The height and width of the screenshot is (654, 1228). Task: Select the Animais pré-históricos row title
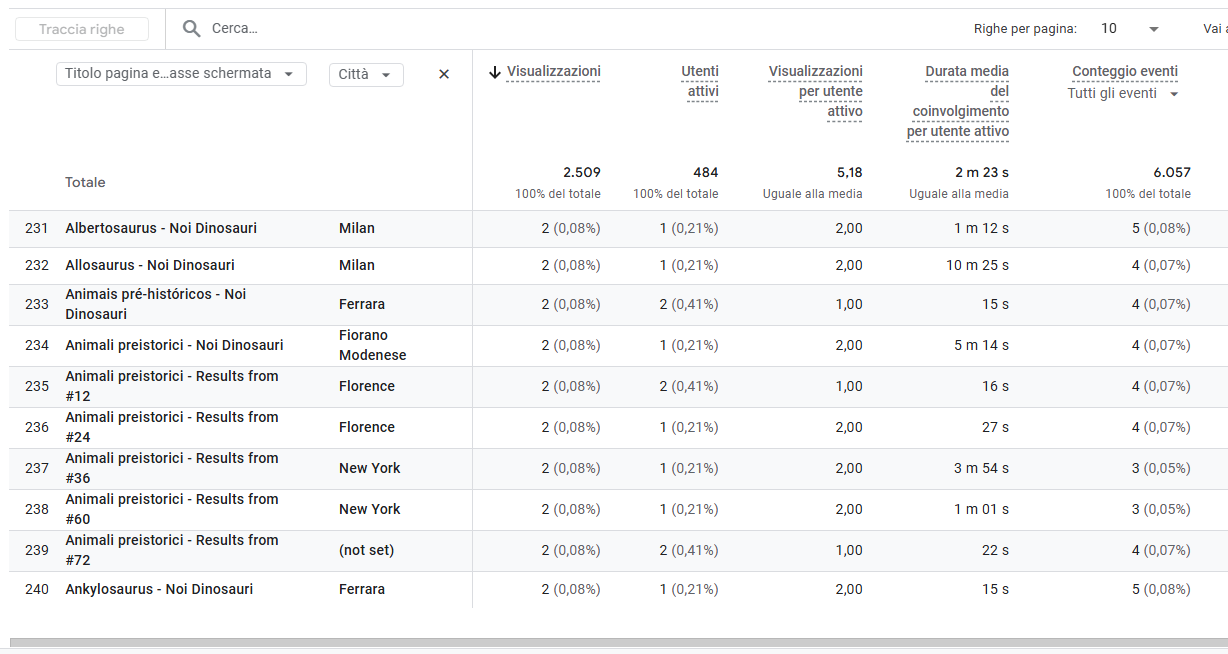pyautogui.click(x=155, y=304)
